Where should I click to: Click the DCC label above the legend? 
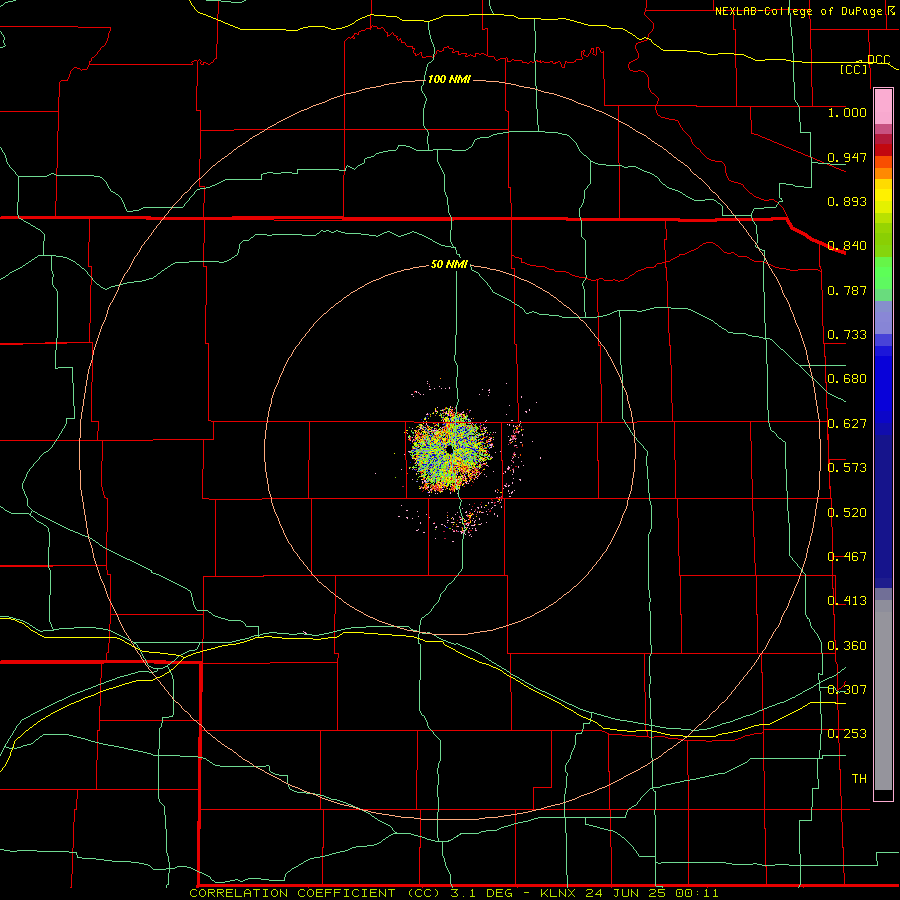pos(878,59)
